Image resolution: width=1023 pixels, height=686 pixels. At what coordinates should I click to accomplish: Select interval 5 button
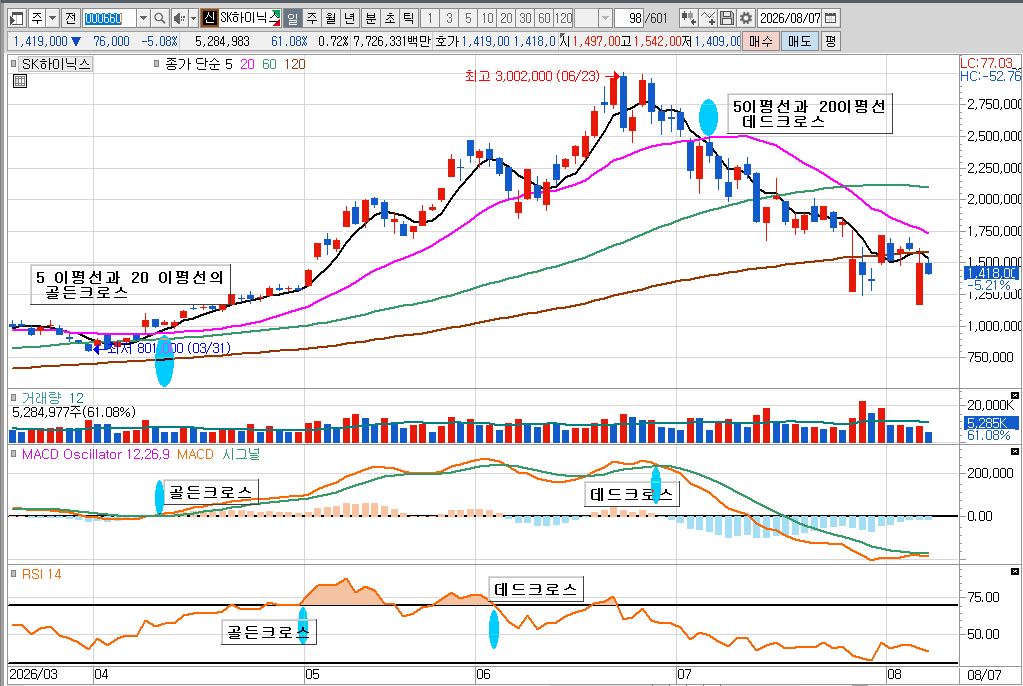468,18
